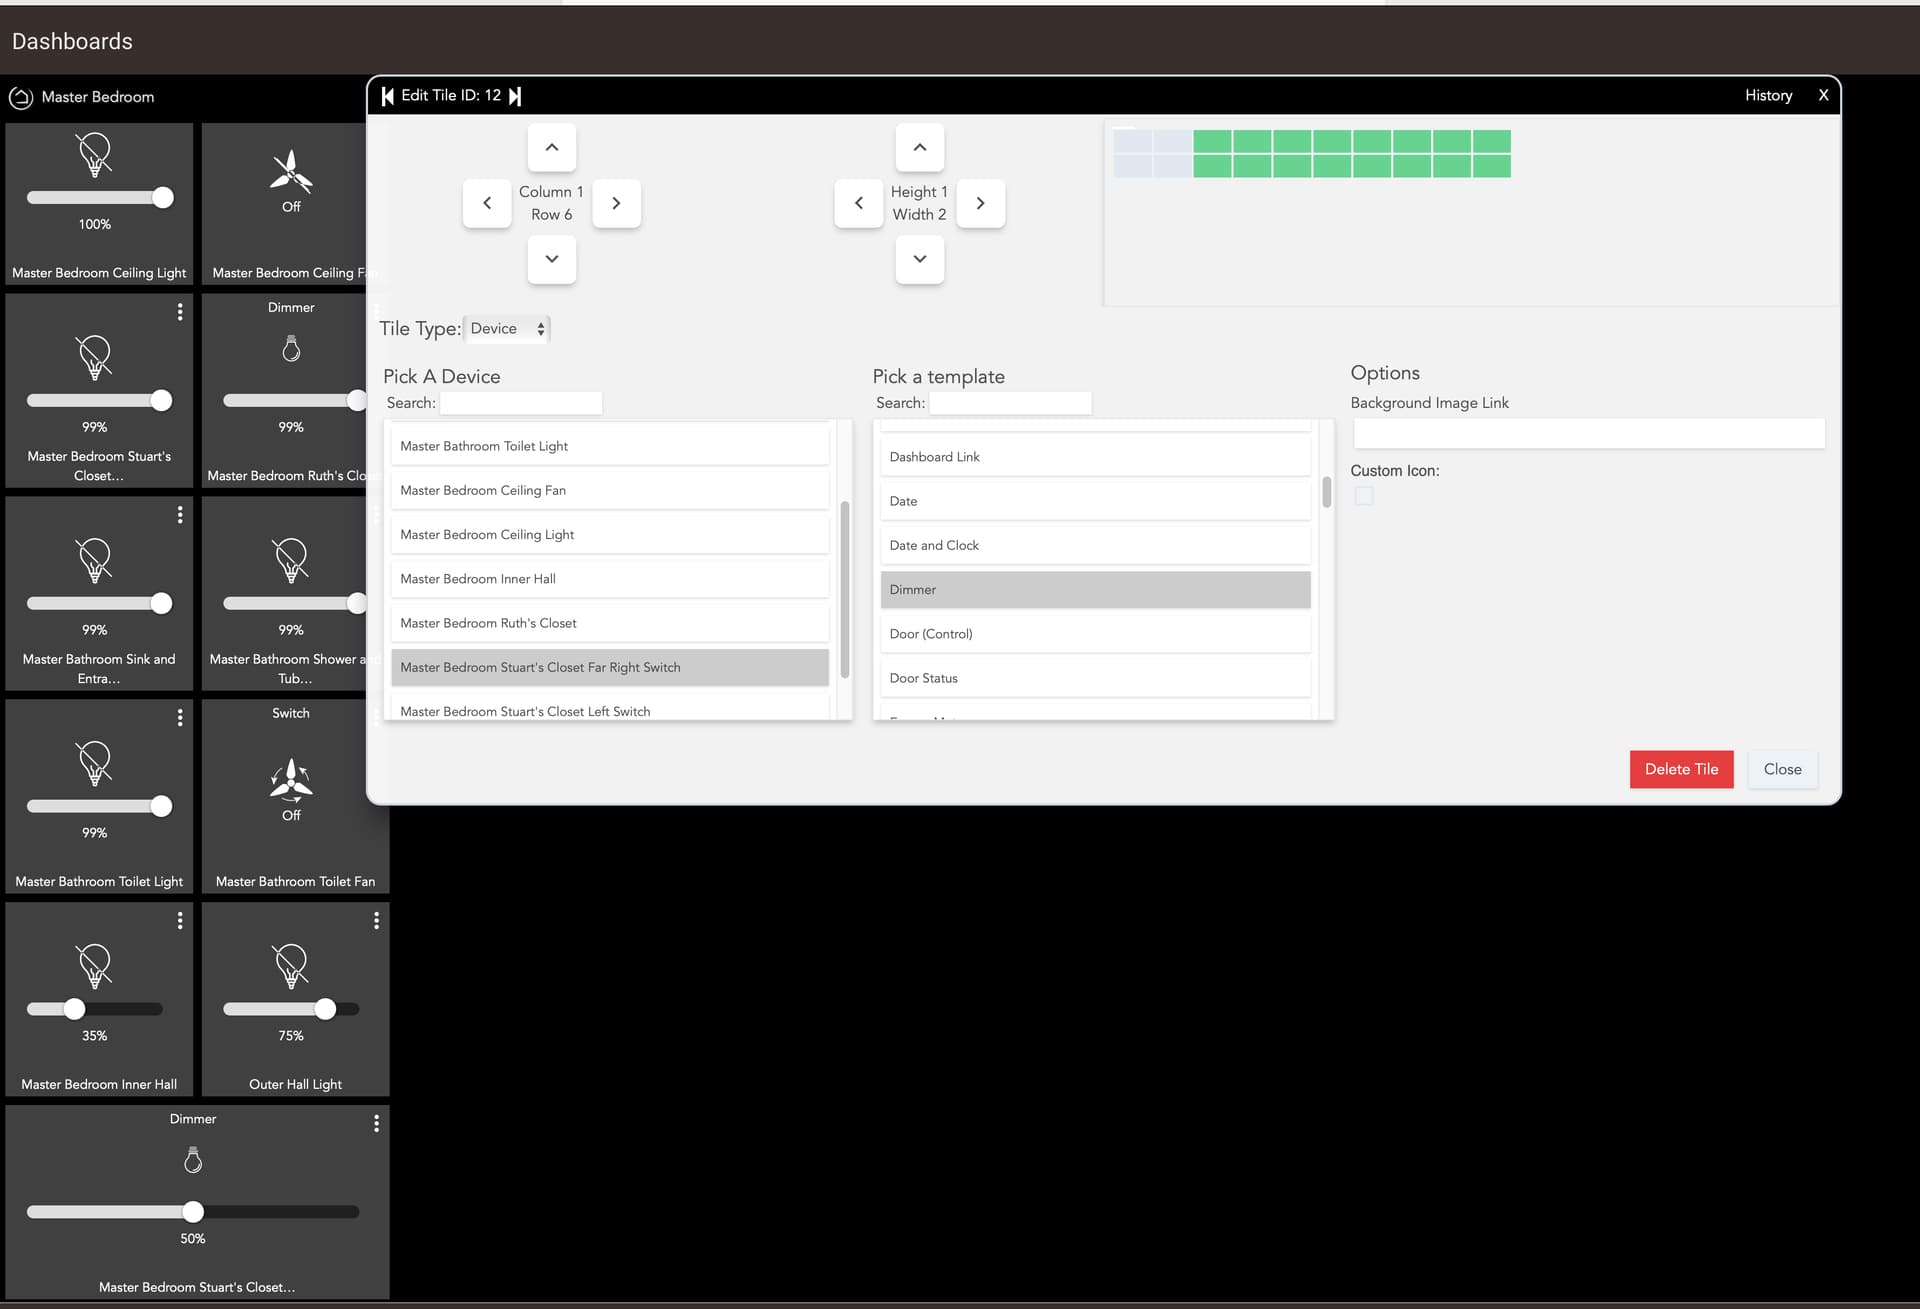This screenshot has height=1309, width=1920.
Task: Toggle the Custom Icon checkbox
Action: (x=1364, y=496)
